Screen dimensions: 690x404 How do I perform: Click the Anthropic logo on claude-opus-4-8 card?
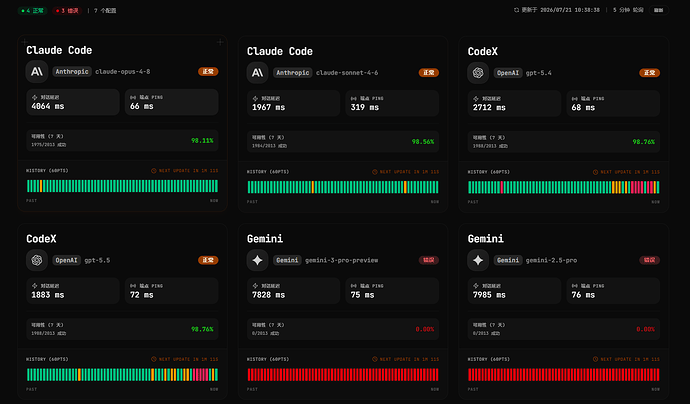(37, 71)
